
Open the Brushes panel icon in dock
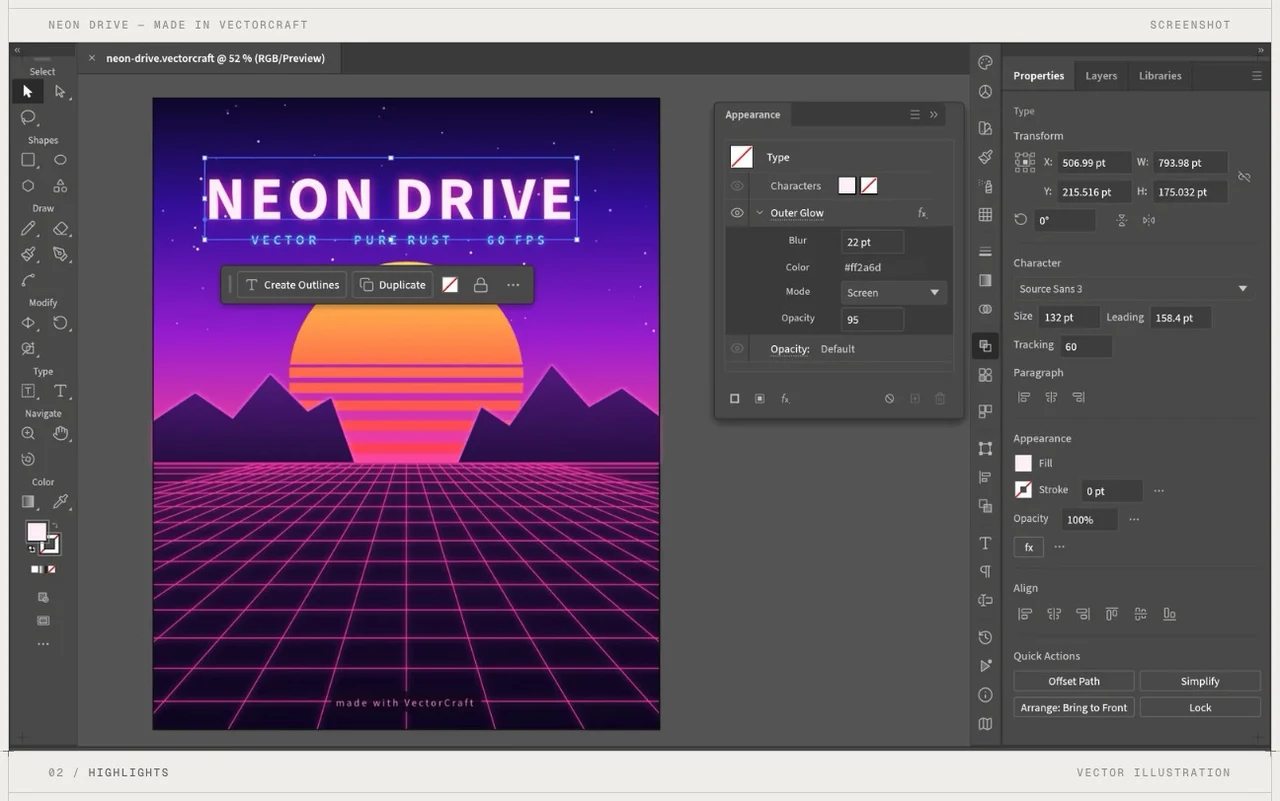[985, 157]
